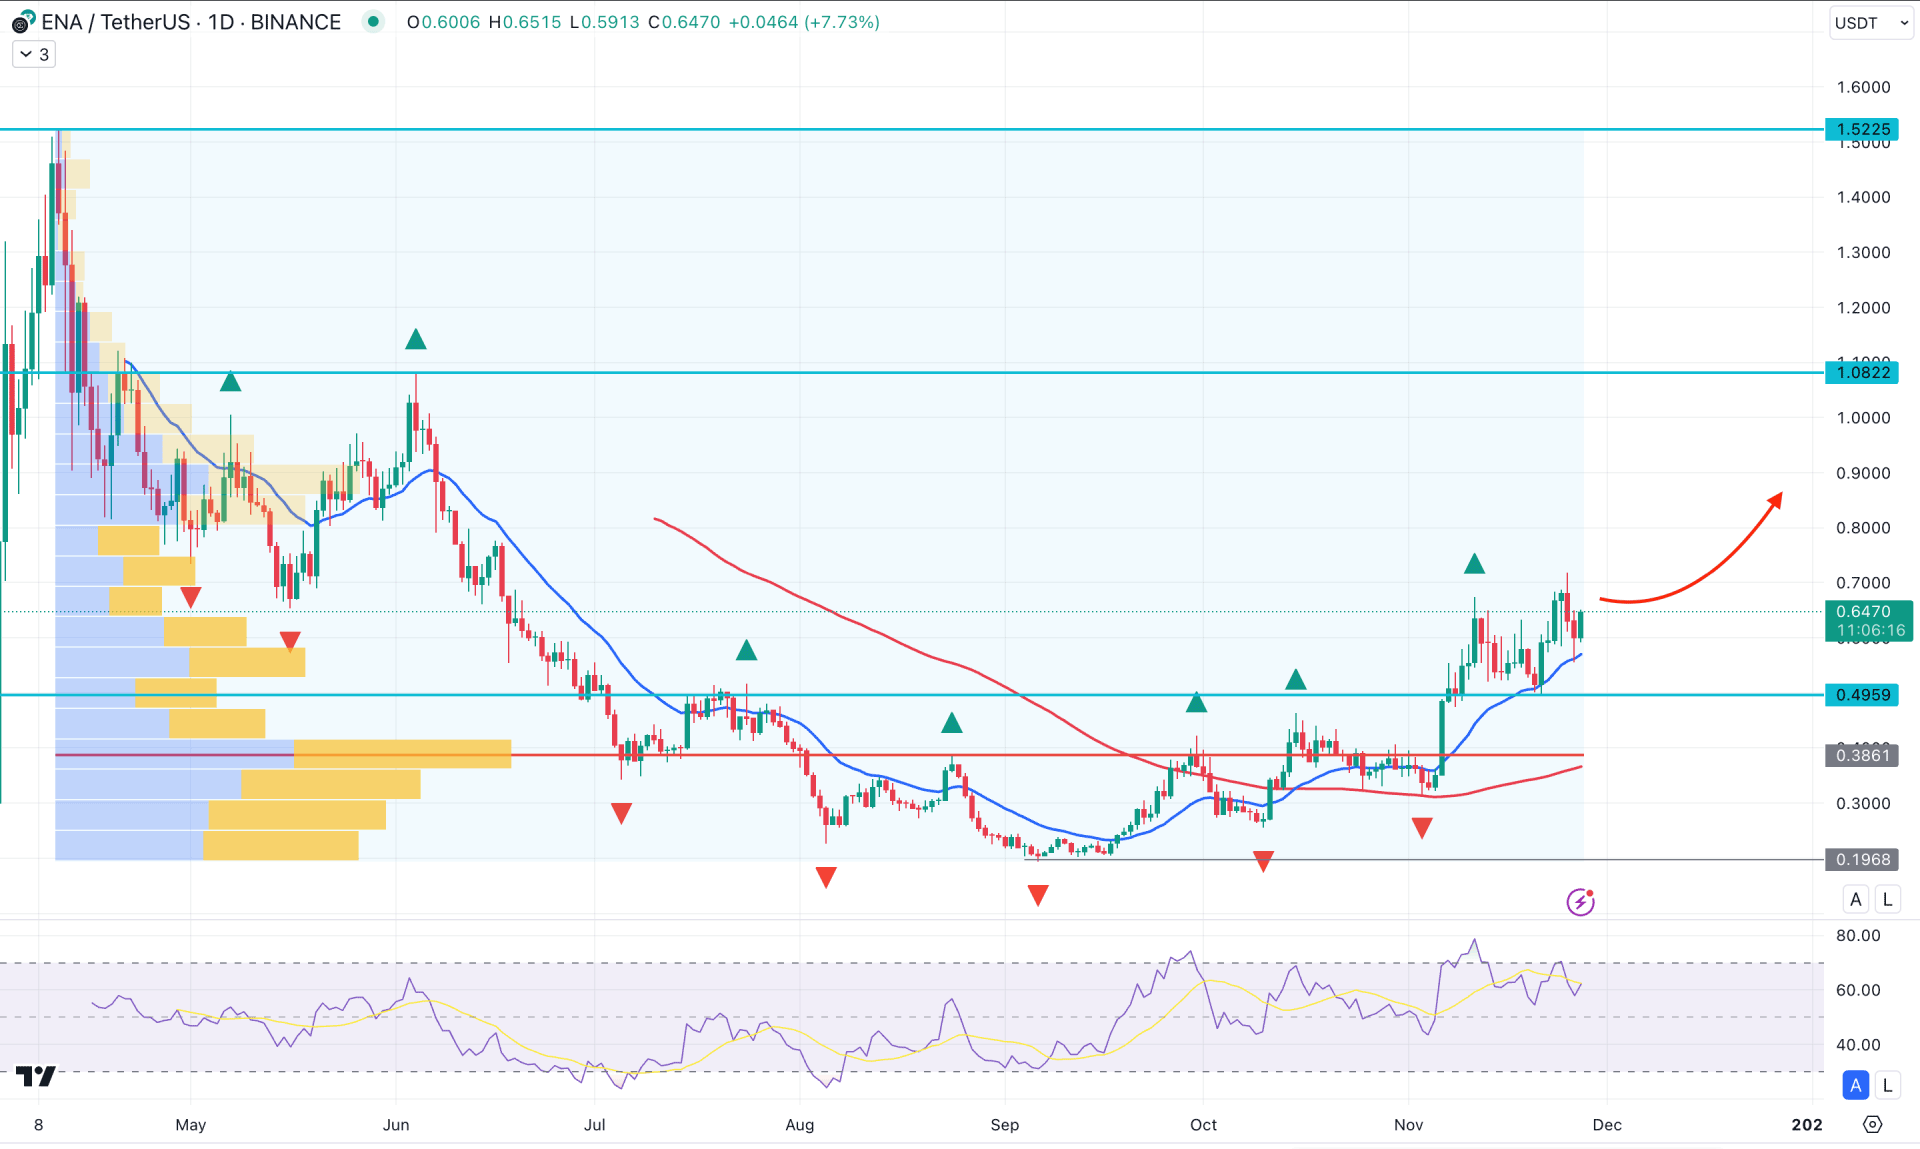Toggle auto scale A on main price axis
This screenshot has width=1920, height=1149.
coord(1856,899)
